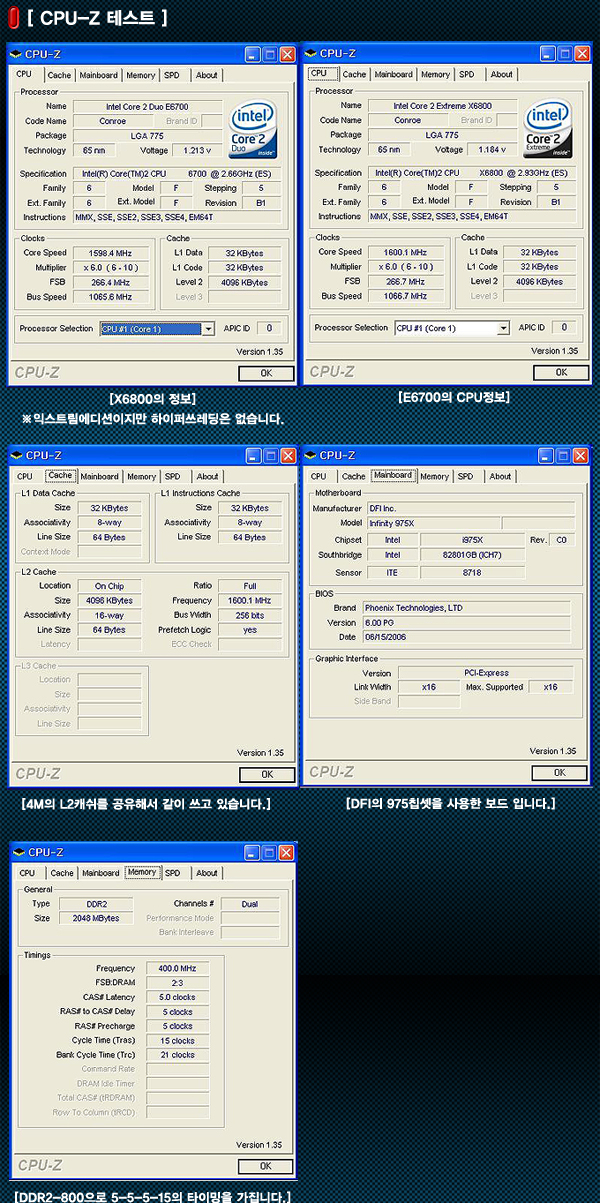Image resolution: width=600 pixels, height=1203 pixels.
Task: Switch to SPD tab in the Memory window
Action: click(174, 873)
